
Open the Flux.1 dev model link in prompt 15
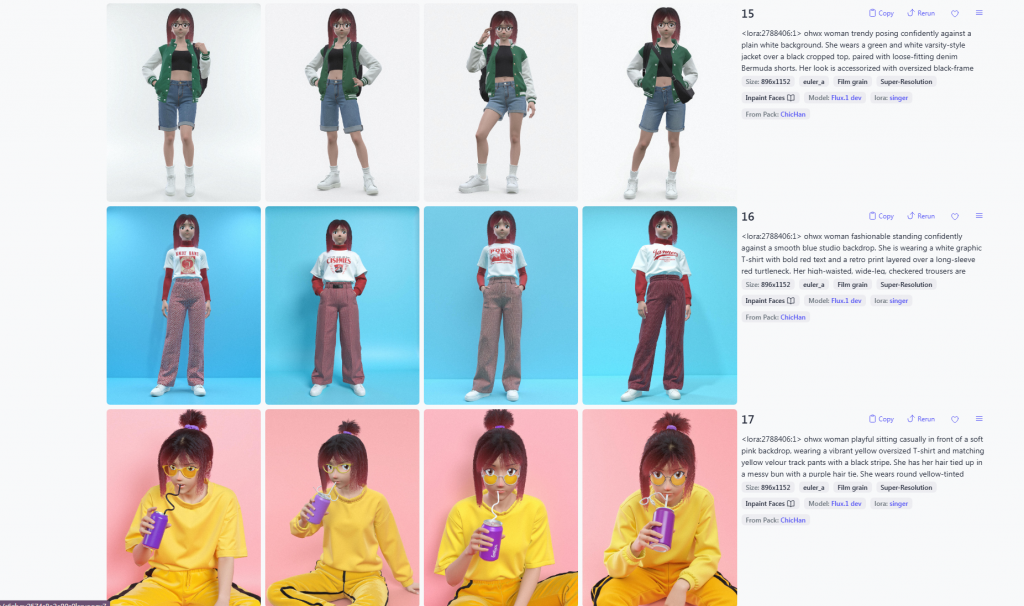pos(846,98)
